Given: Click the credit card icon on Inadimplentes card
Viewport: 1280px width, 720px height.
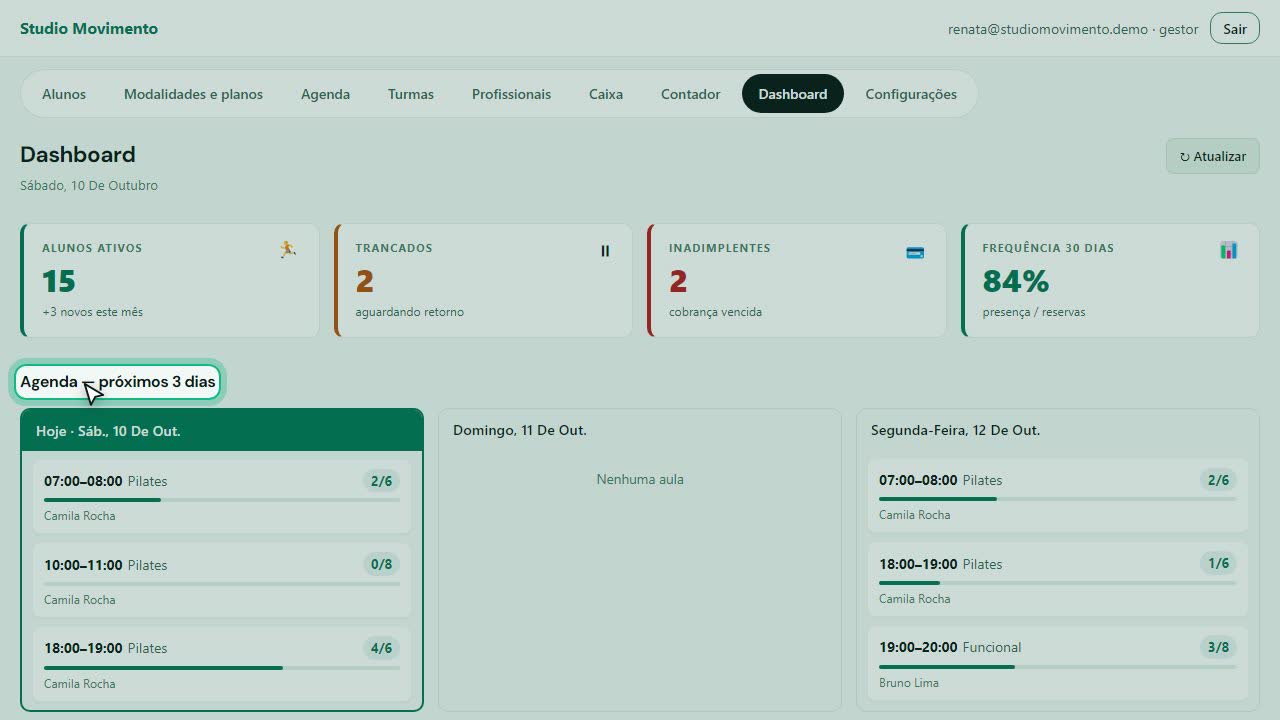Looking at the screenshot, I should pyautogui.click(x=915, y=252).
